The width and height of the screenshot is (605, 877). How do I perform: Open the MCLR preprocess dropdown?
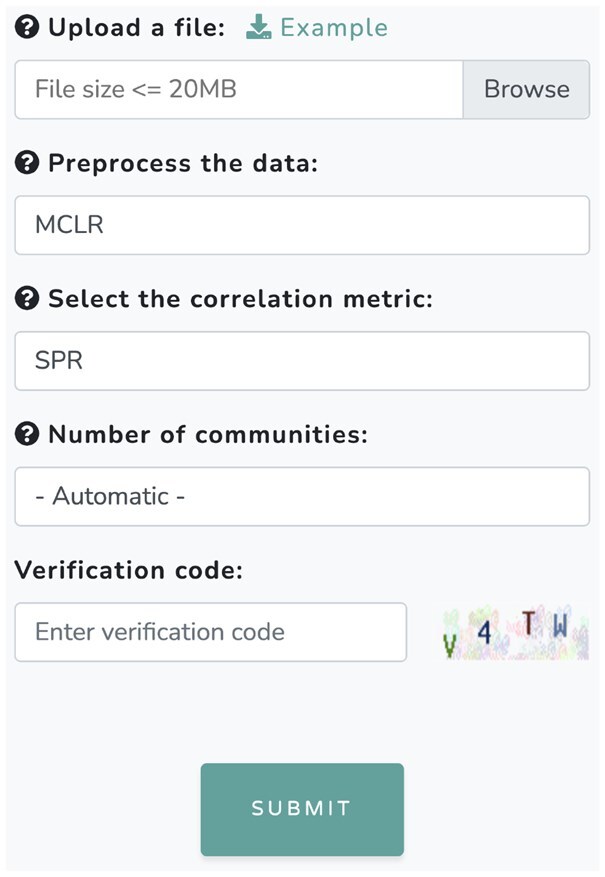pyautogui.click(x=302, y=225)
